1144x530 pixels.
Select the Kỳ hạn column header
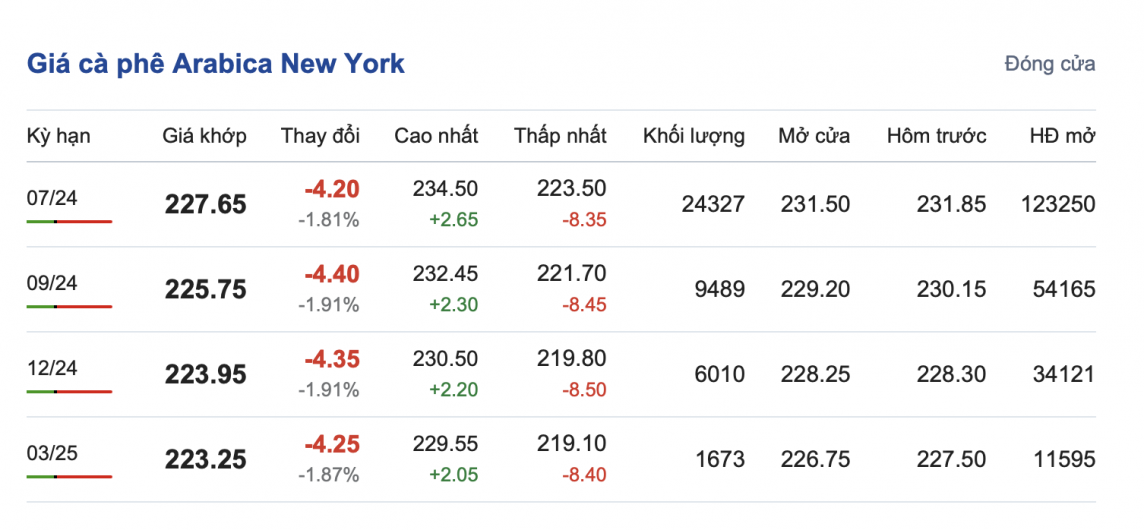click(x=58, y=136)
